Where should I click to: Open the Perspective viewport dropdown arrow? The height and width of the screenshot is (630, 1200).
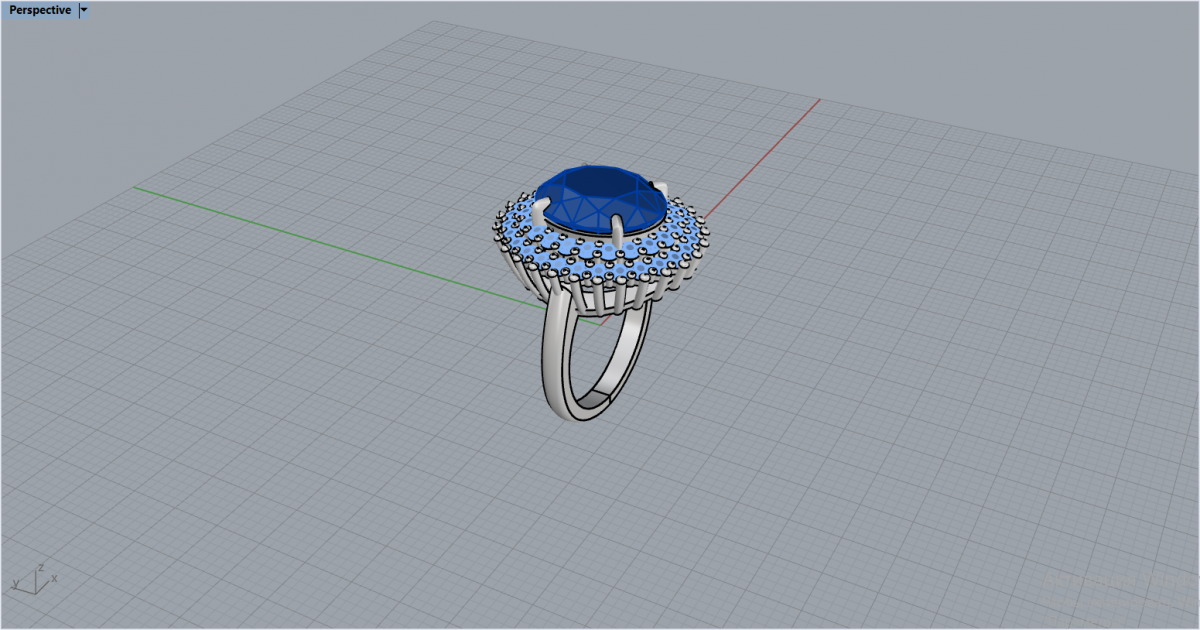84,10
